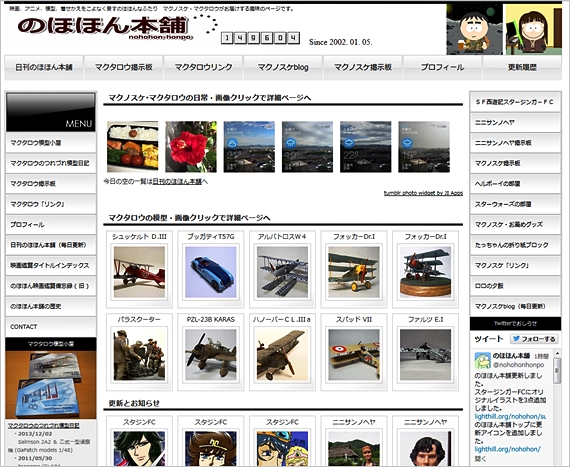This screenshot has height=467, width=570.
Task: Open スターウォーズの部屋 in the right sidebar
Action: pyautogui.click(x=515, y=204)
